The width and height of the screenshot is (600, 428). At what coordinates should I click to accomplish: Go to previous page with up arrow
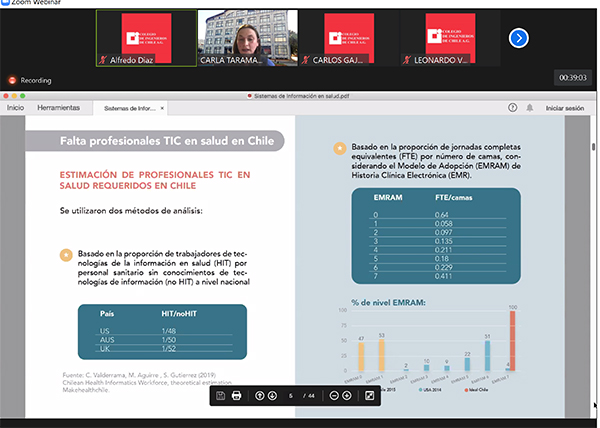tap(258, 396)
